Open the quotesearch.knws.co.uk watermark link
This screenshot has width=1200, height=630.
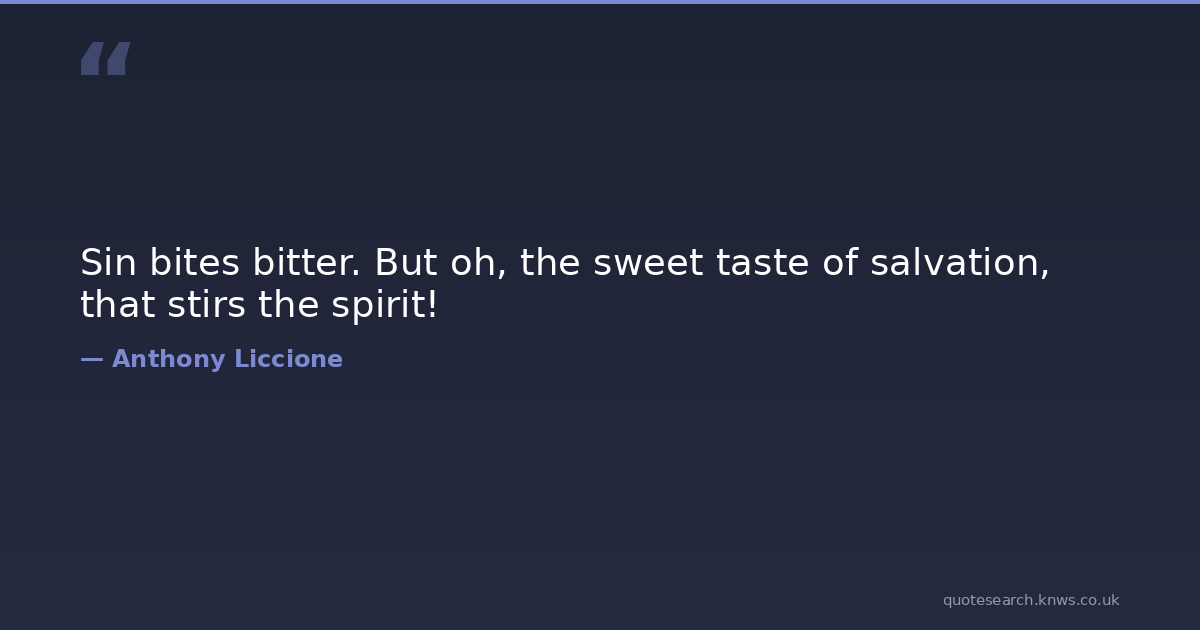1030,600
